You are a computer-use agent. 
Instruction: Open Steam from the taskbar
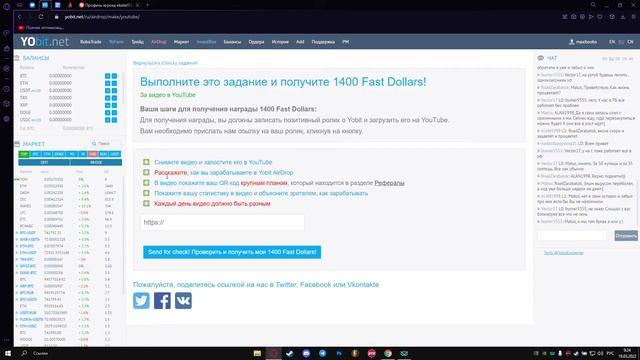pyautogui.click(x=290, y=353)
